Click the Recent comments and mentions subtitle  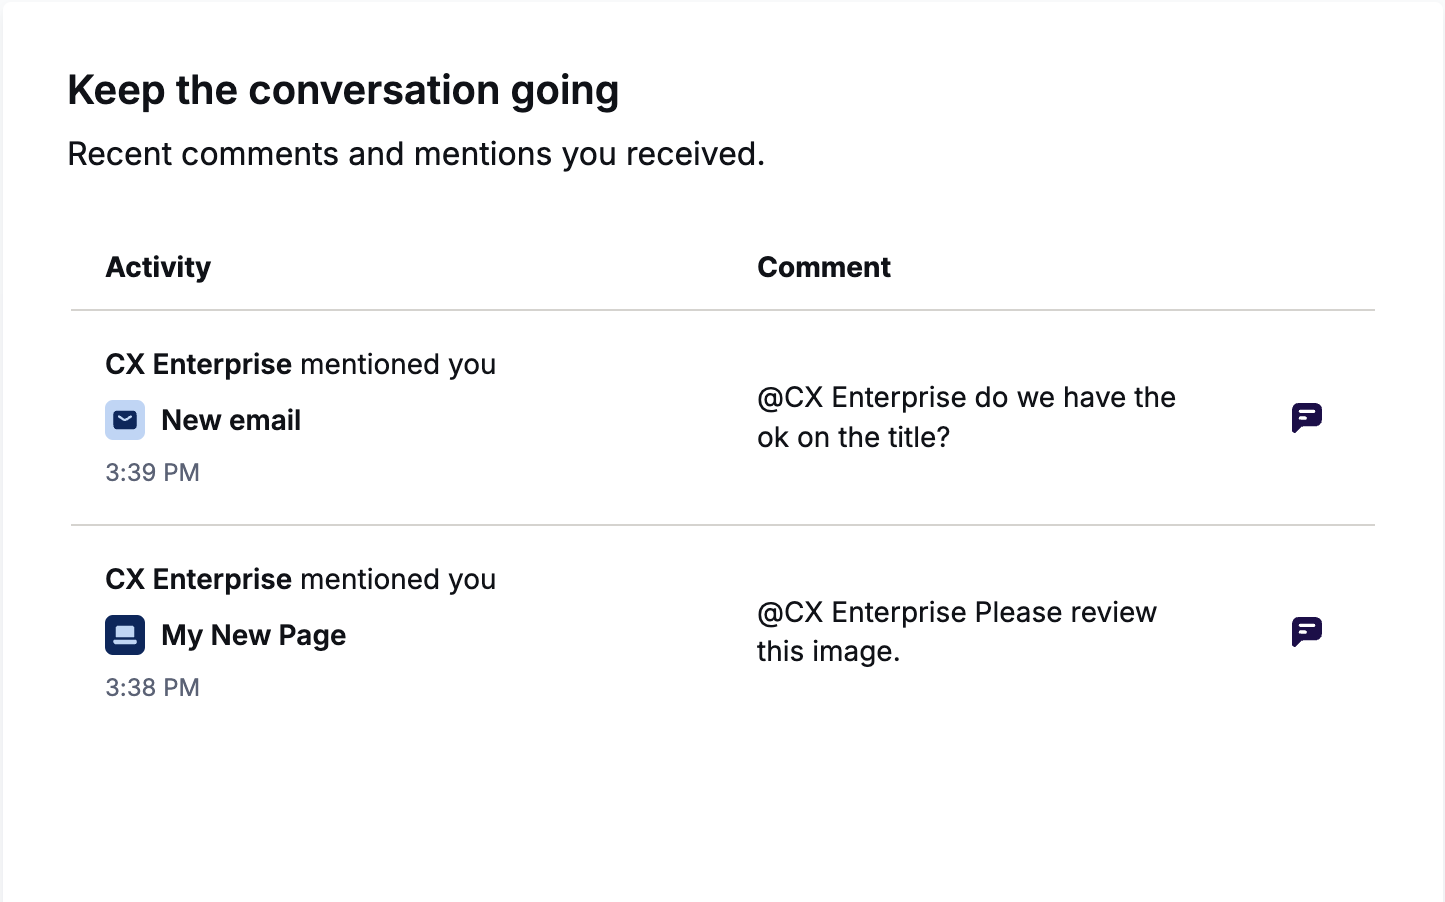pos(416,154)
